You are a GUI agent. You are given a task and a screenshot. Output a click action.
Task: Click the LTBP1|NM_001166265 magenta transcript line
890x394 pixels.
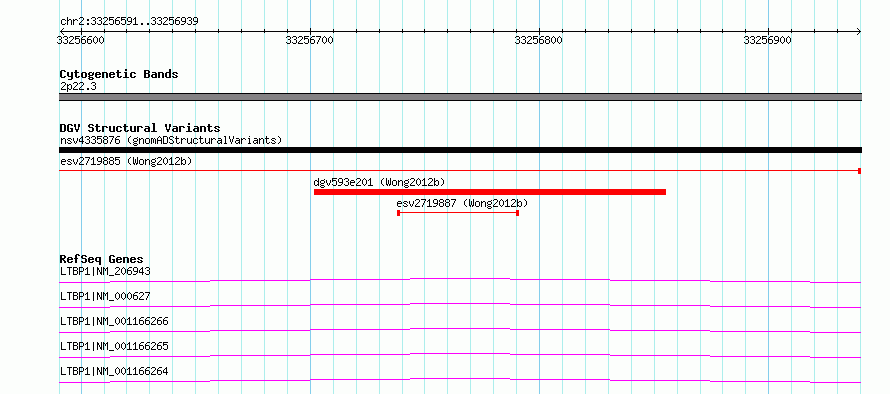tap(460, 355)
